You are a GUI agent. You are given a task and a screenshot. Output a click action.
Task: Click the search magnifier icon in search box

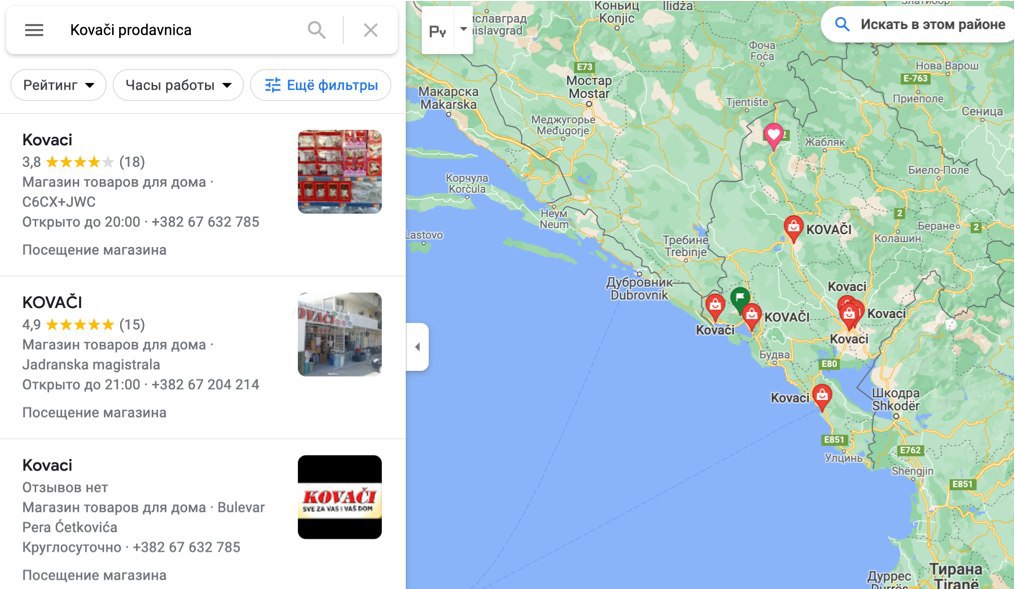[317, 30]
